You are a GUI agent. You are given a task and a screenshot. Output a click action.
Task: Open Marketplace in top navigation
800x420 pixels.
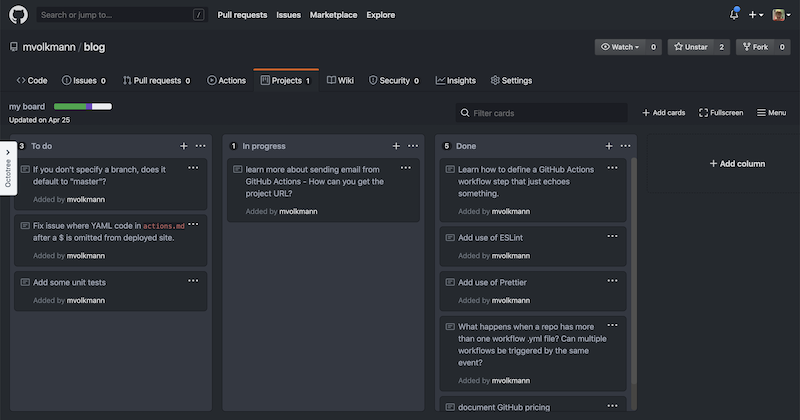click(x=333, y=15)
